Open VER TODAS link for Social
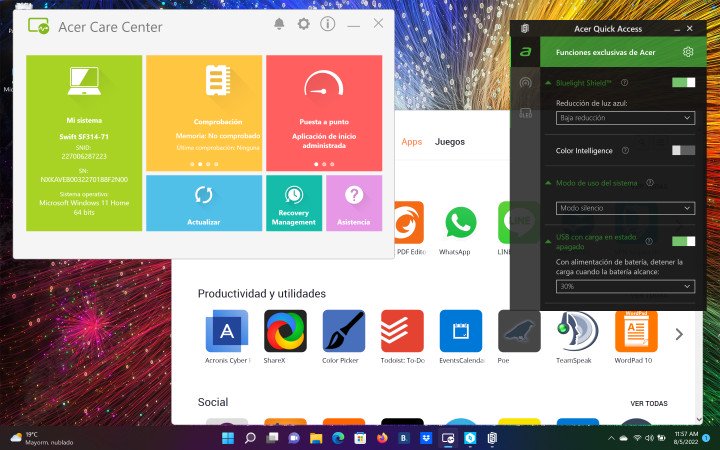This screenshot has height=450, width=720. point(649,403)
